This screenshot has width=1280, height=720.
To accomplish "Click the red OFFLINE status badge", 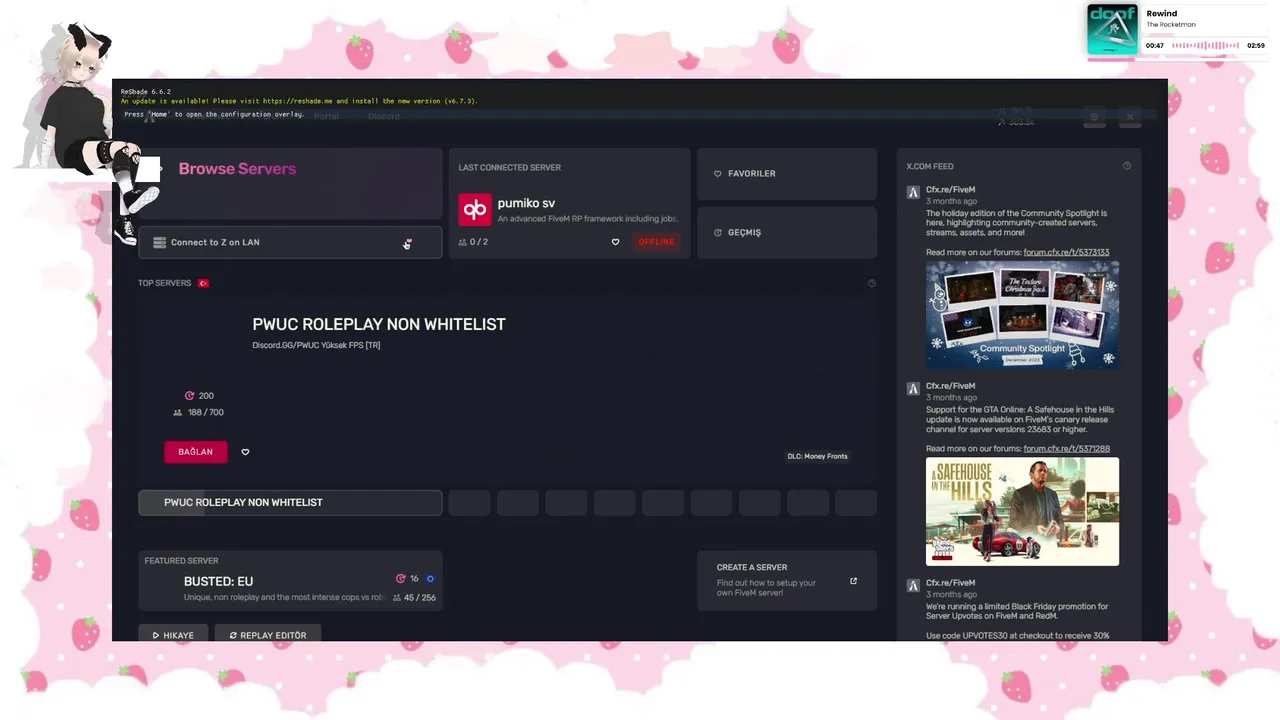I will coord(656,242).
